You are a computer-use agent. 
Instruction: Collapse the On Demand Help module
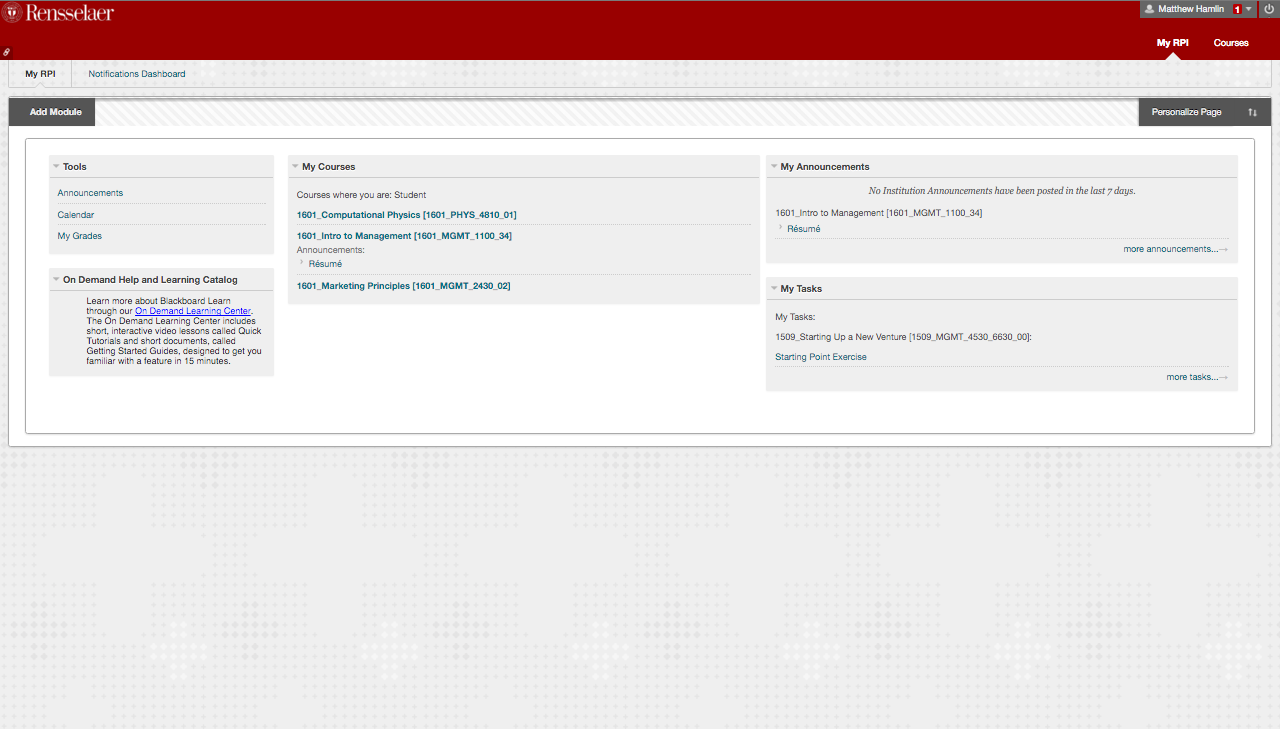click(56, 280)
